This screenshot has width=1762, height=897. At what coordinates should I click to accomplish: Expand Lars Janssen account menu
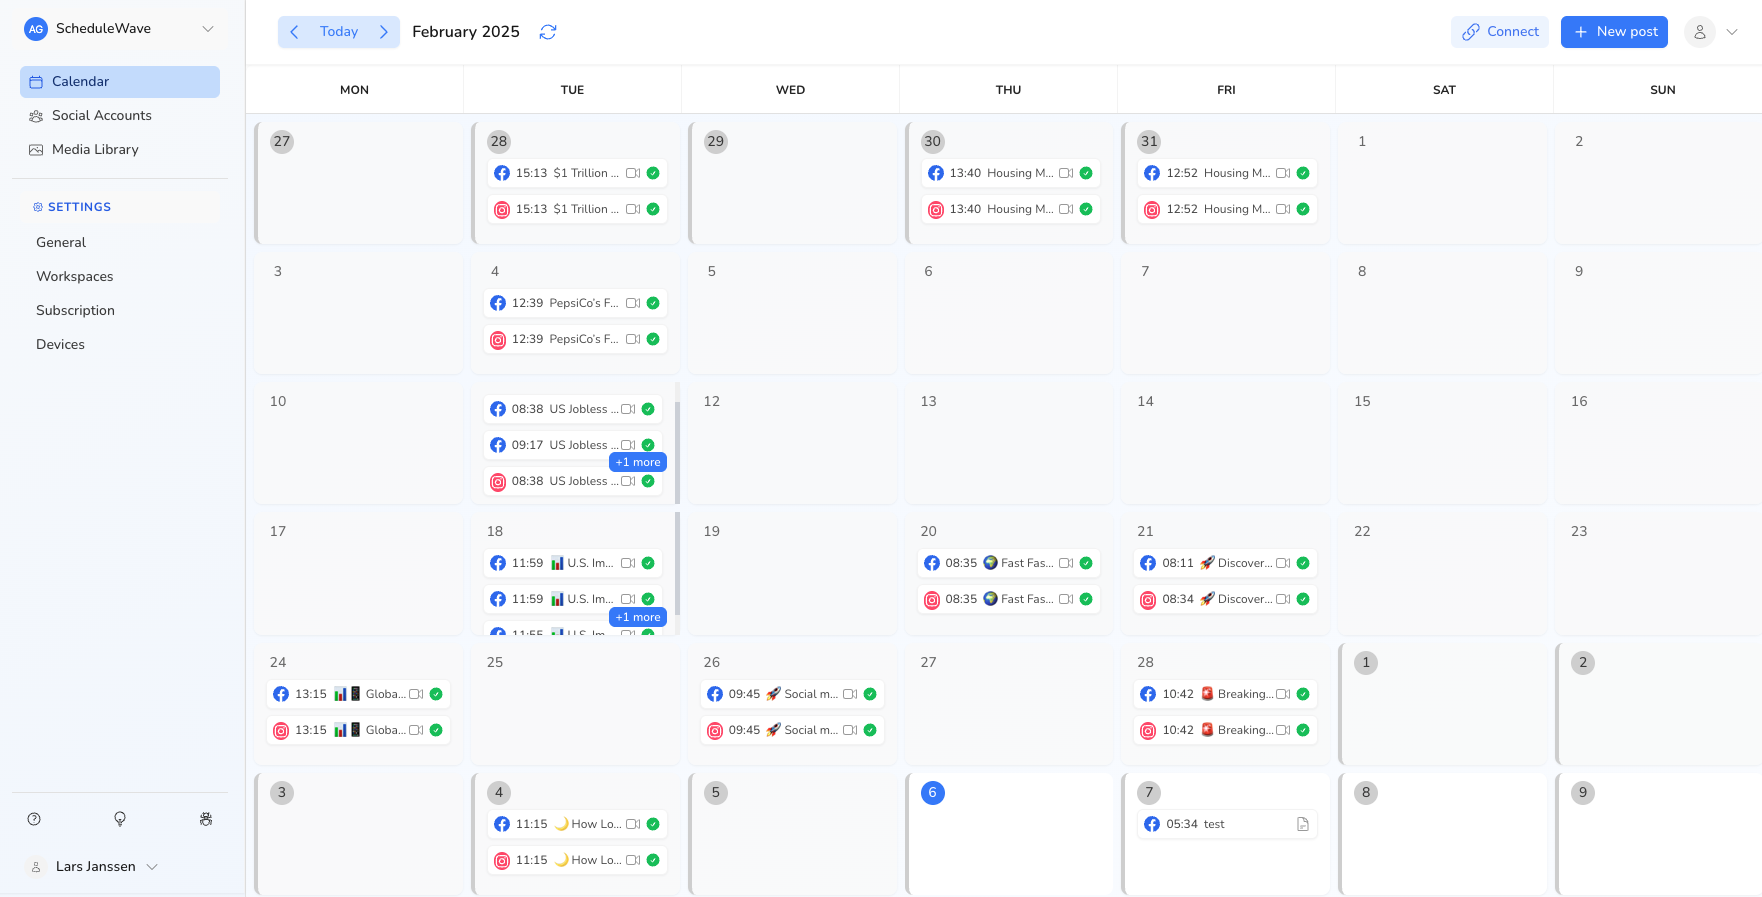152,867
